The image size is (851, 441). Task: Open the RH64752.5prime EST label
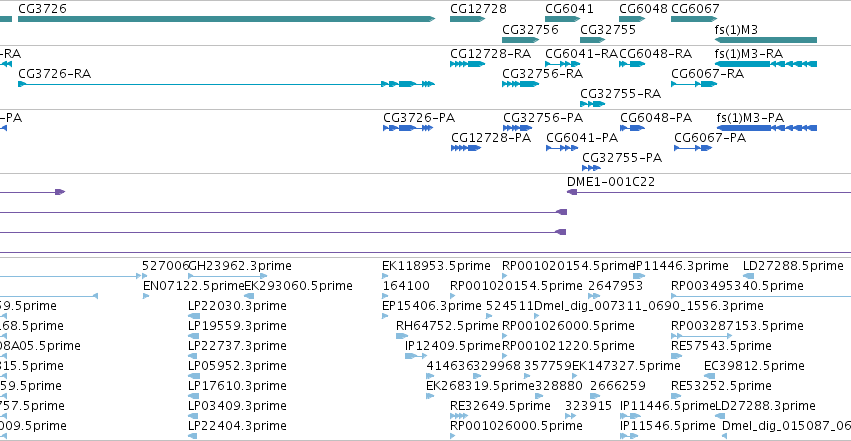447,326
